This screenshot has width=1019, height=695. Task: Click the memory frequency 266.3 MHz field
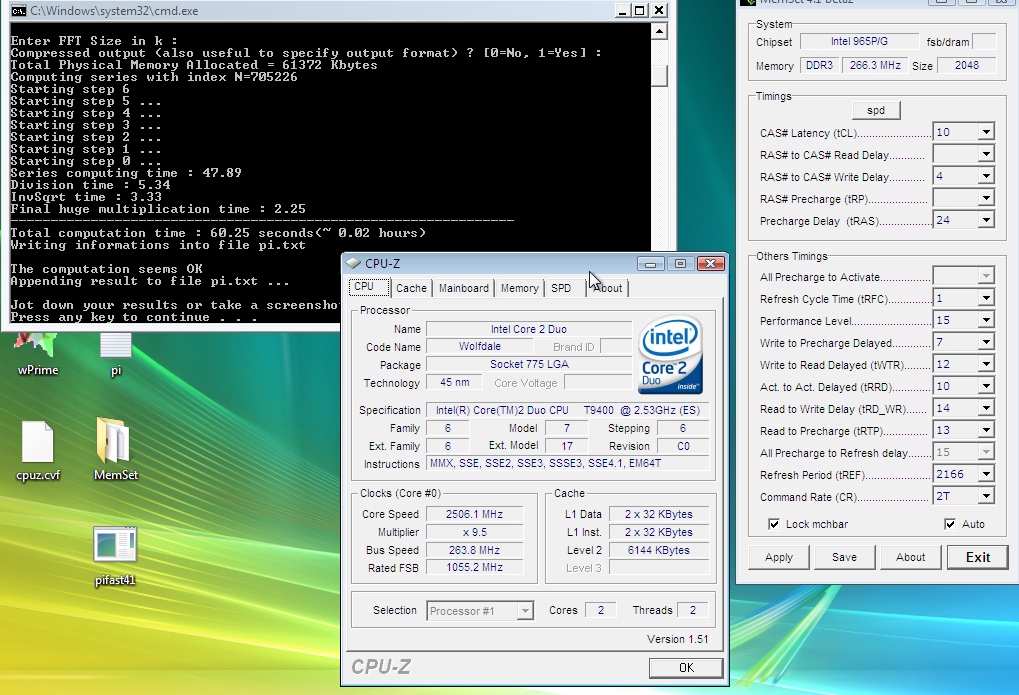(x=875, y=66)
